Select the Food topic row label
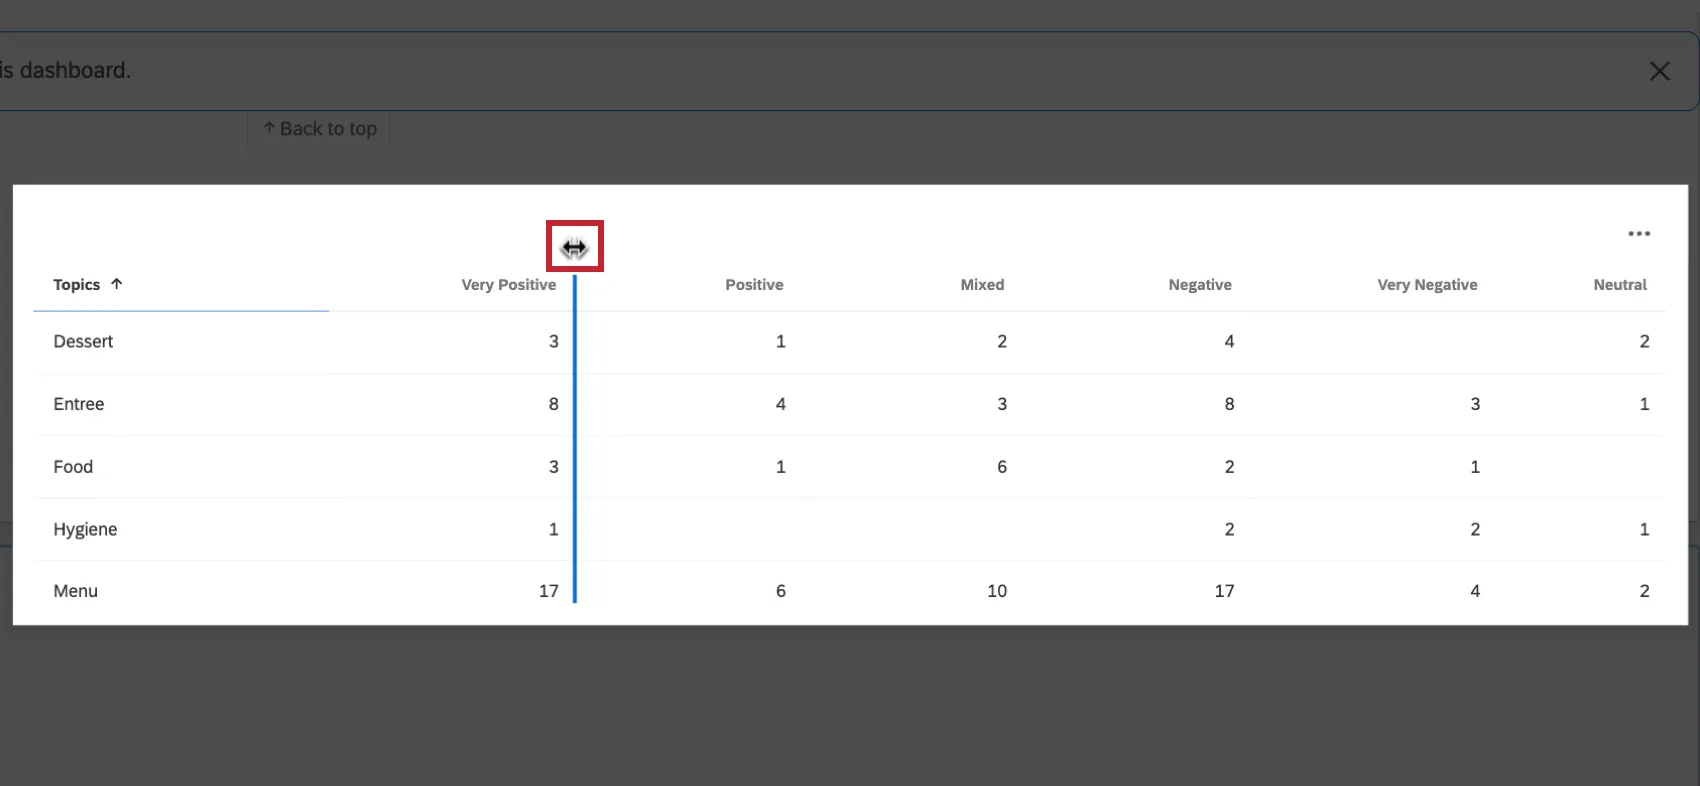1700x786 pixels. 73,467
